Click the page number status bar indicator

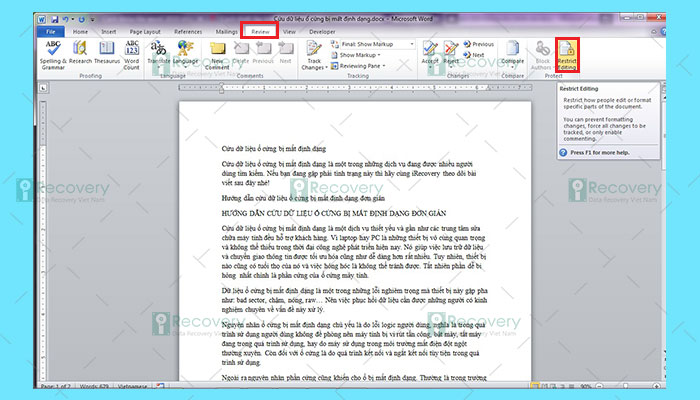pyautogui.click(x=55, y=386)
